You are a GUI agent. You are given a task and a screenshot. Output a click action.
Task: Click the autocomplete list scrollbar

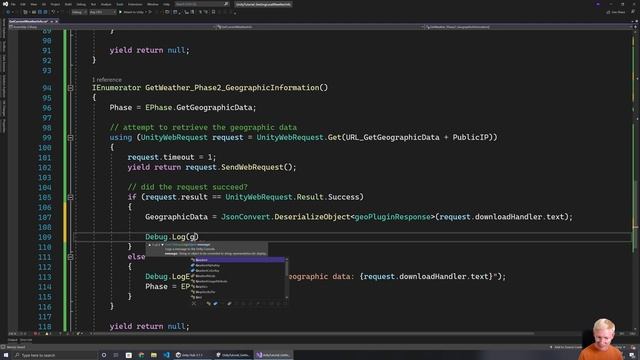click(x=287, y=278)
